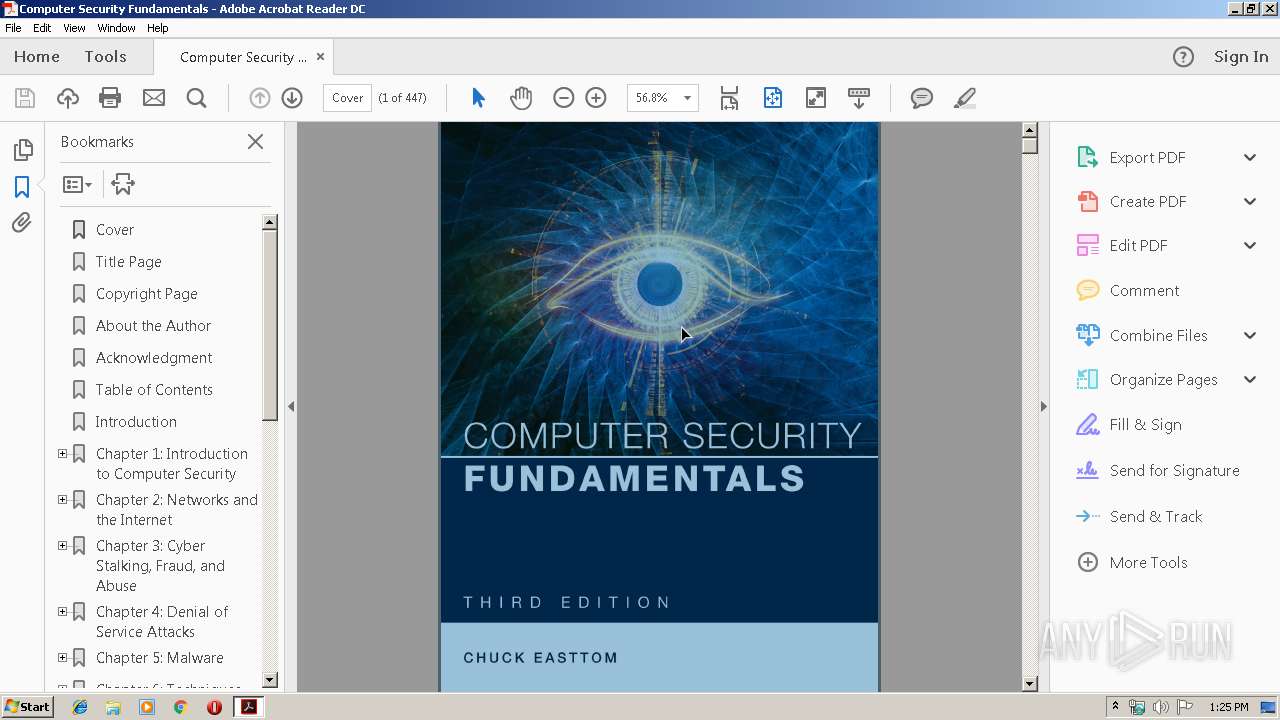Click the Save file icon

tap(25, 98)
